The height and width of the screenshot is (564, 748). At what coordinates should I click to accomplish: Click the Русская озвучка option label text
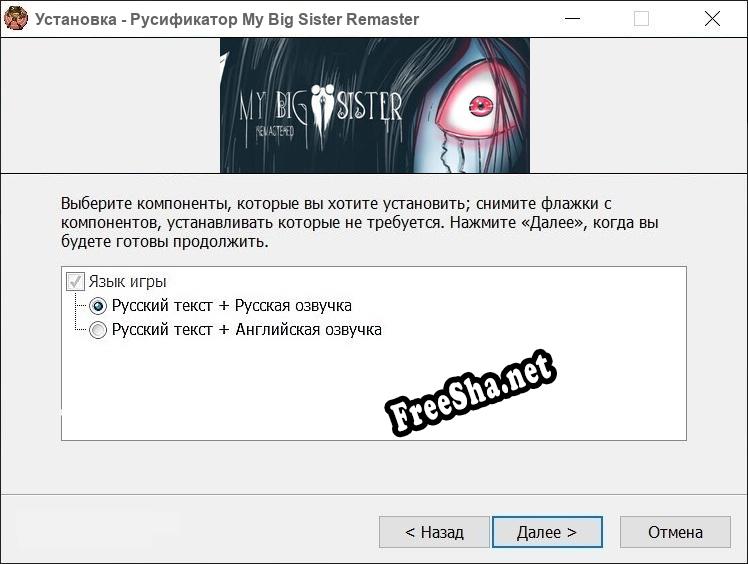(232, 305)
